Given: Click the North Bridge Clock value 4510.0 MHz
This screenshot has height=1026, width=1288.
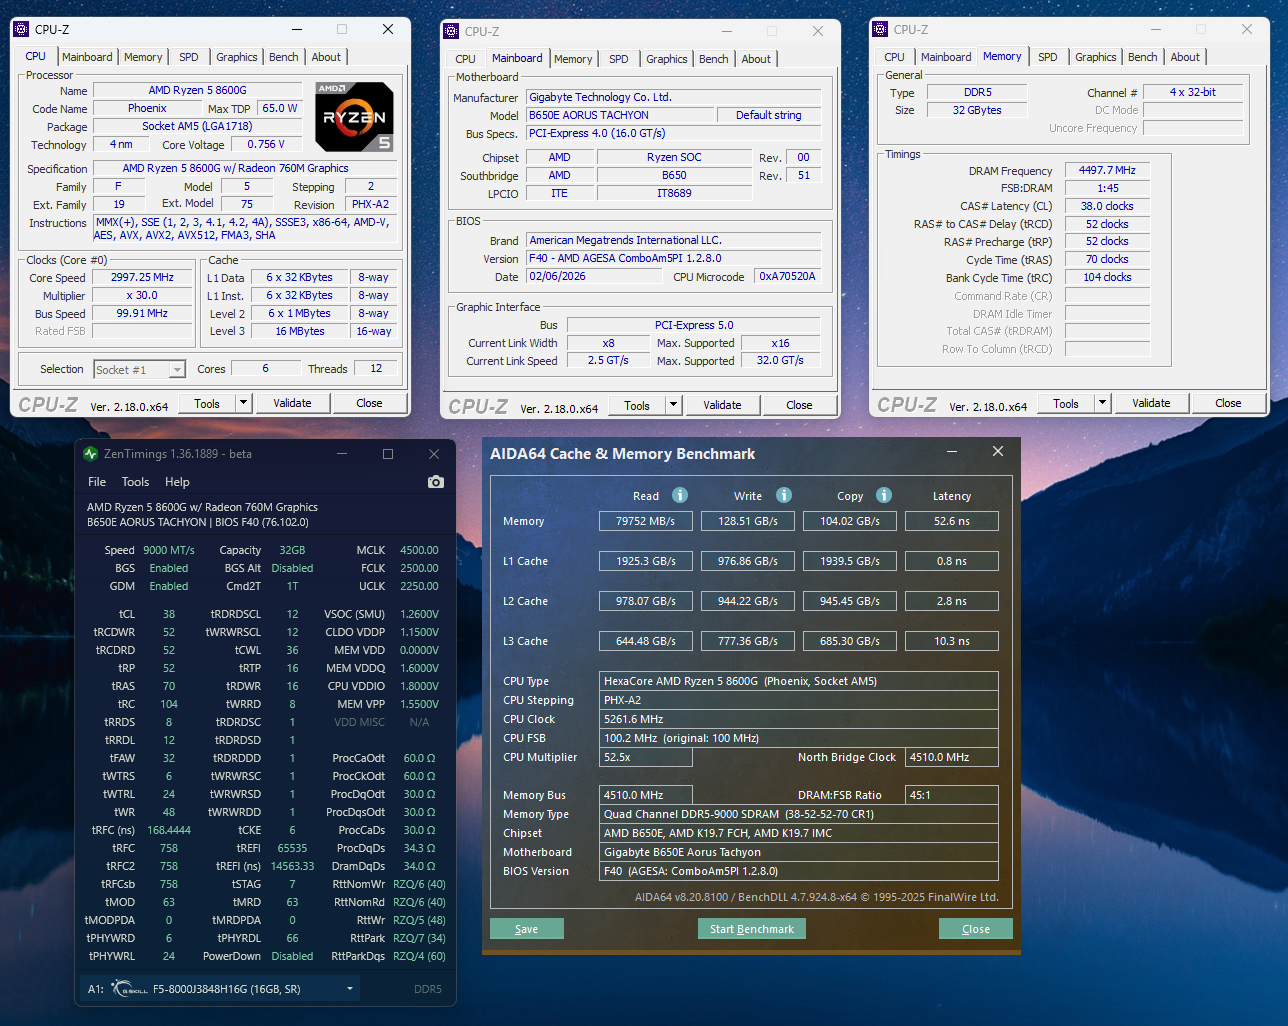Looking at the screenshot, I should [951, 757].
